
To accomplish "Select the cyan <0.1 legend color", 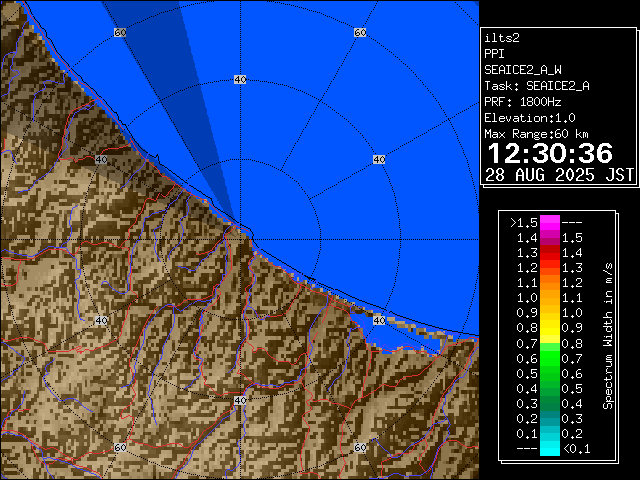I will click(x=549, y=449).
